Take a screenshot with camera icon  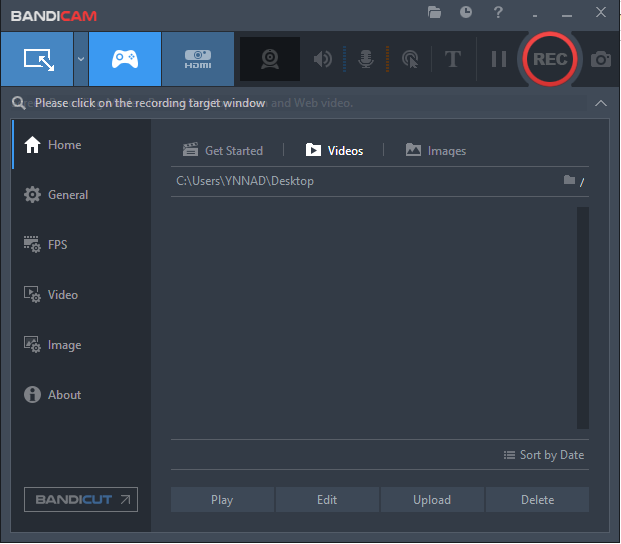pyautogui.click(x=600, y=59)
